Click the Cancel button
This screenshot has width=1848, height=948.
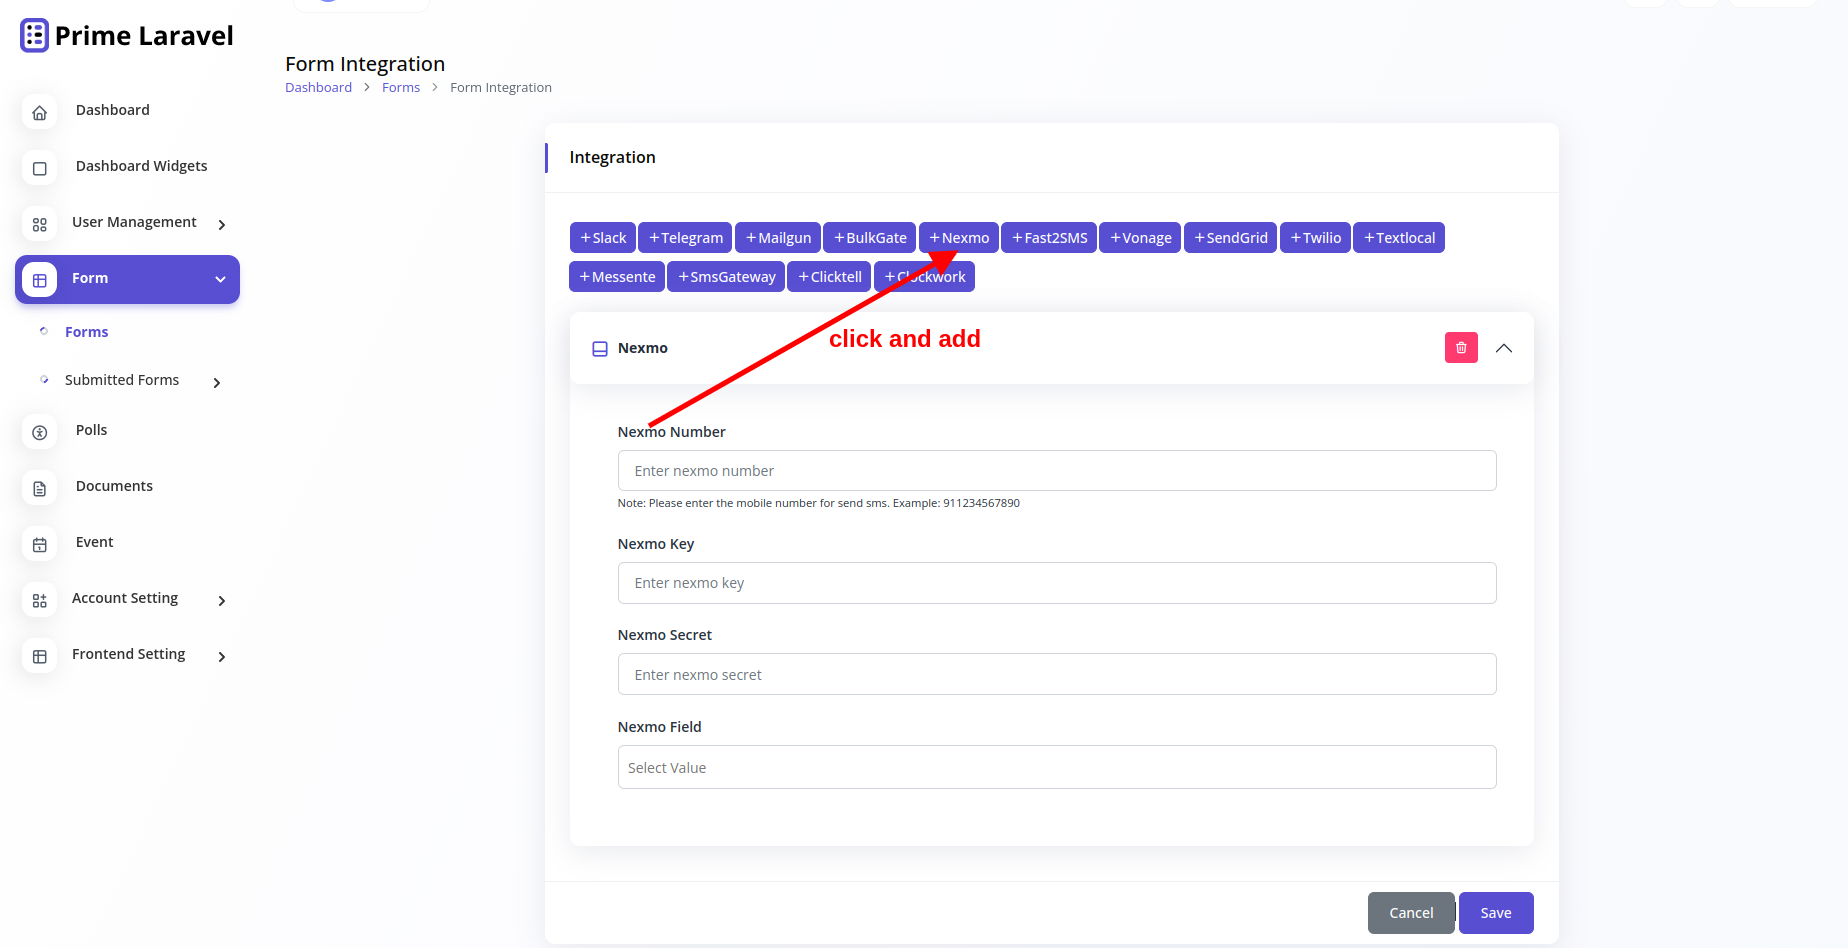1411,912
